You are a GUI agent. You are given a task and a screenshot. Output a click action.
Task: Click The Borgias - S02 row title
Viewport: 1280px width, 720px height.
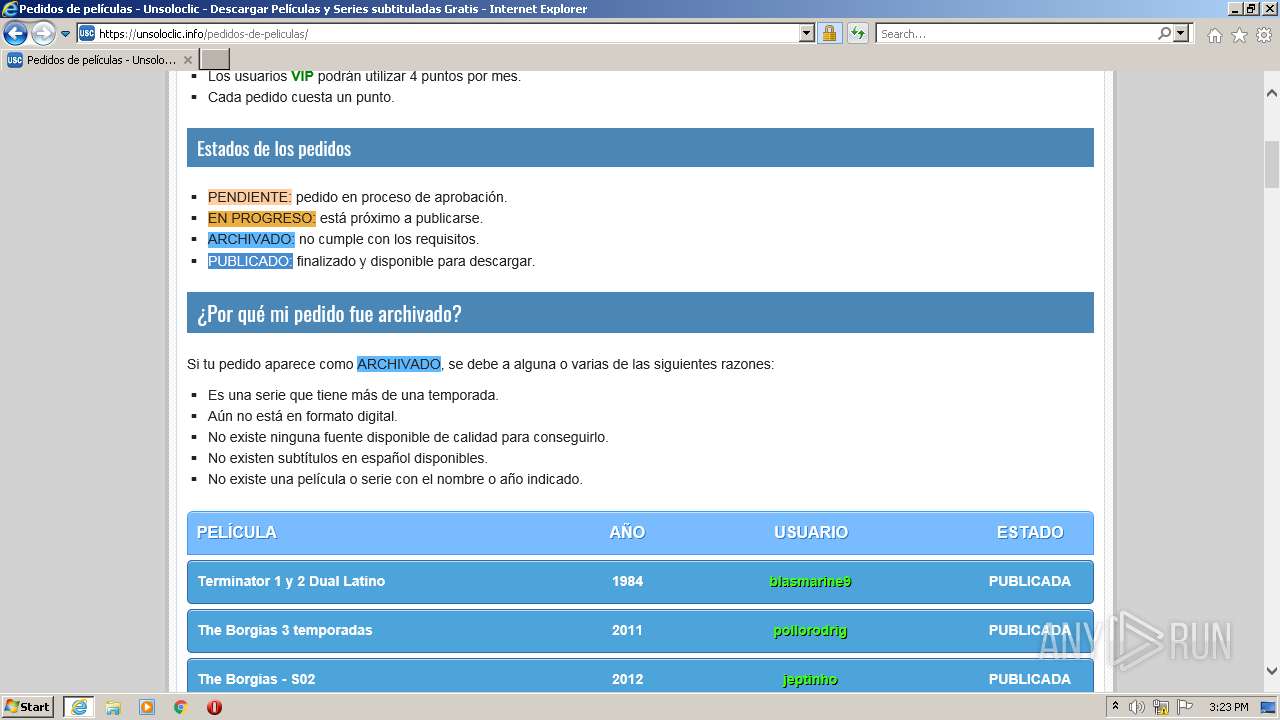257,679
